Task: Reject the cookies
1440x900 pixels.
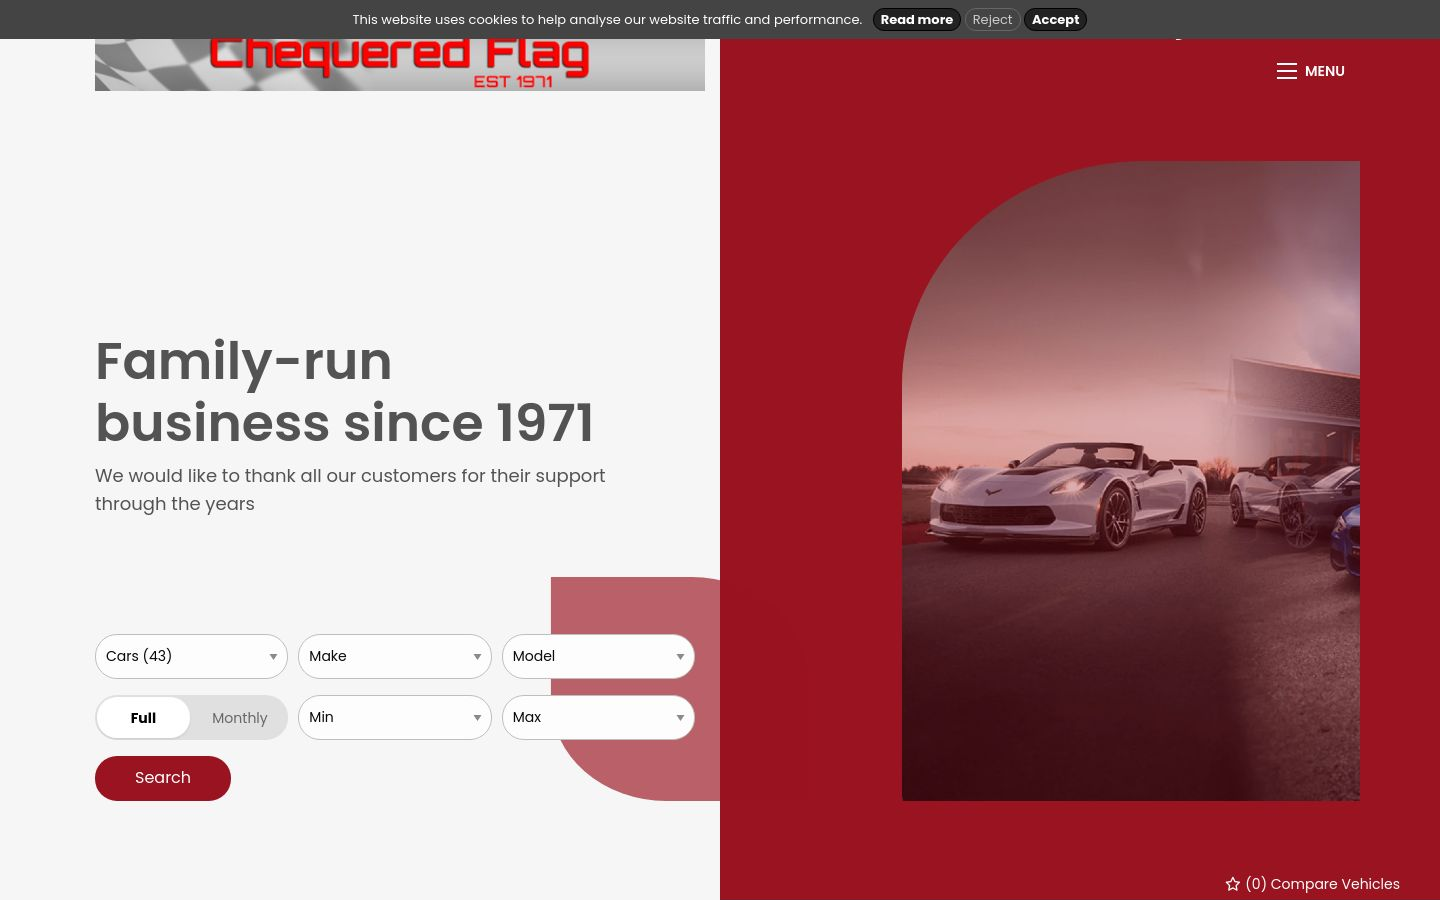Action: coord(992,20)
